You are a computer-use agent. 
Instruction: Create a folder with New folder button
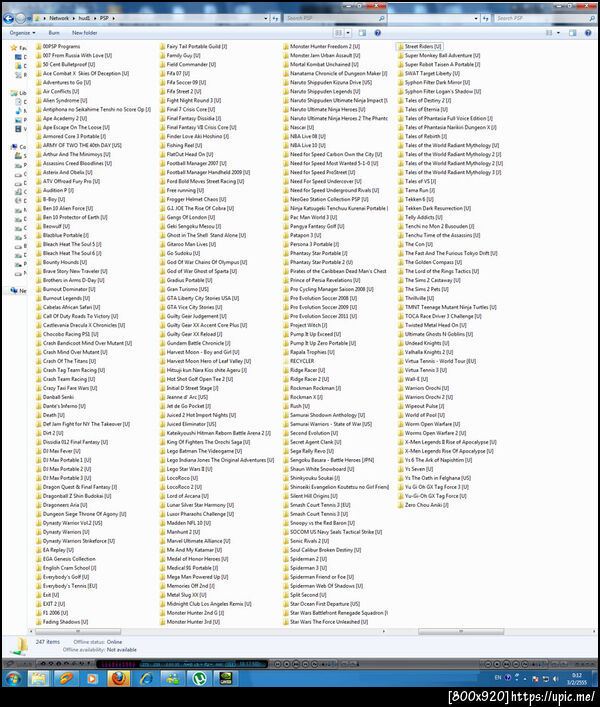point(84,33)
